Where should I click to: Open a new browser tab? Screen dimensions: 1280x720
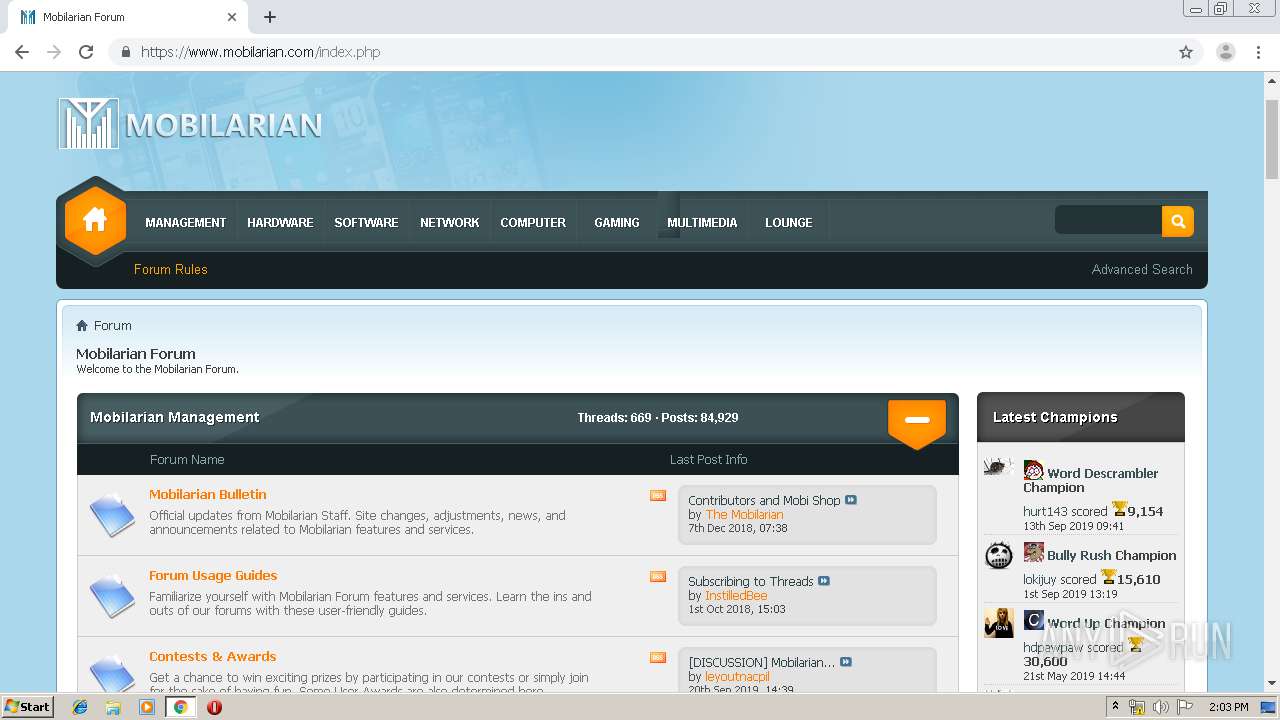tap(270, 17)
